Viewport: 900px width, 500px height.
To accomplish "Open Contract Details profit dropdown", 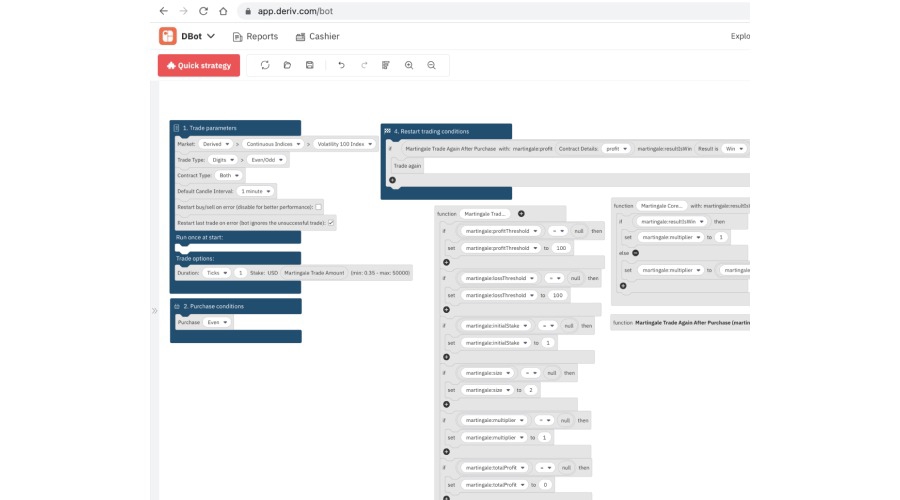I will (x=616, y=149).
